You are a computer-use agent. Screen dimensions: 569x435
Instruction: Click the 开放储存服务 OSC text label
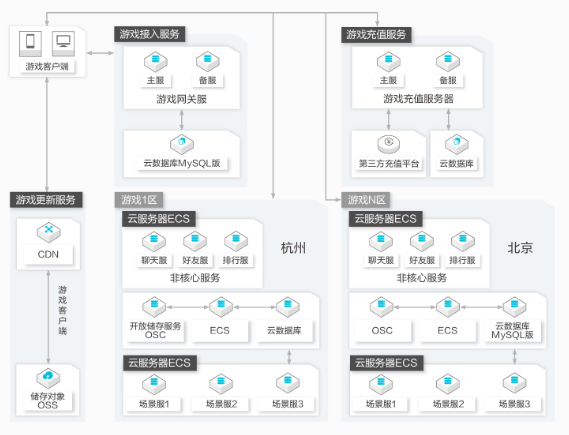[155, 330]
